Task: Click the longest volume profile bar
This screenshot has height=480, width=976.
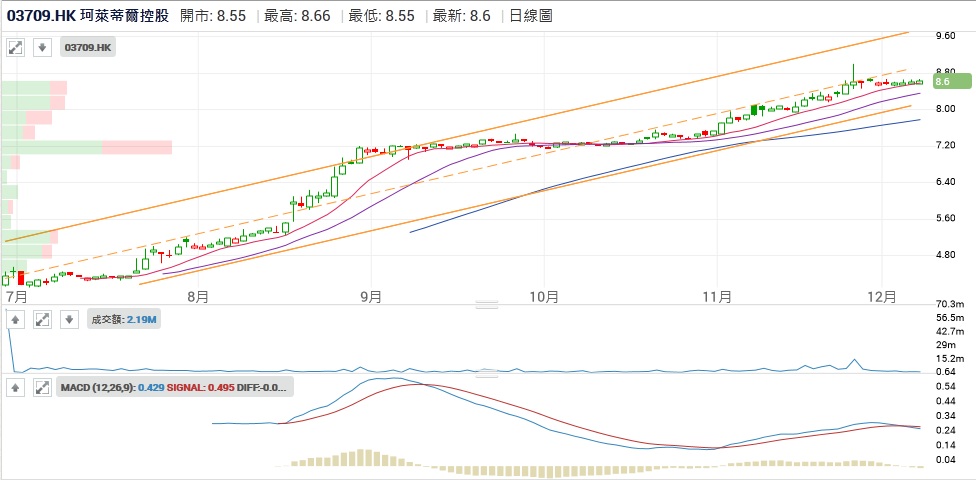Action: (87, 147)
